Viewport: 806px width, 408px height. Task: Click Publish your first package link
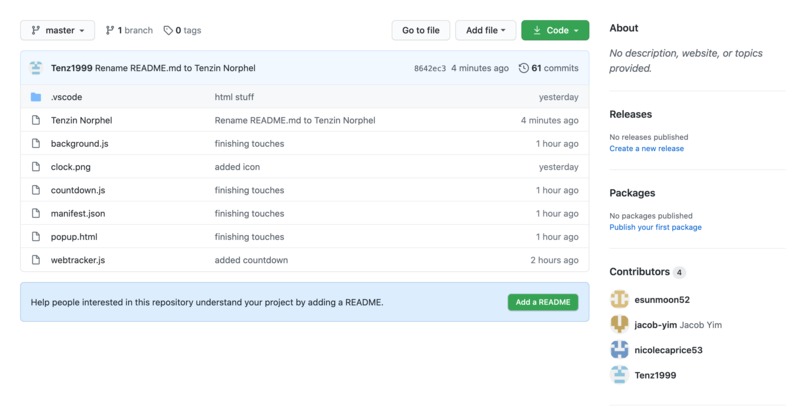pos(655,227)
